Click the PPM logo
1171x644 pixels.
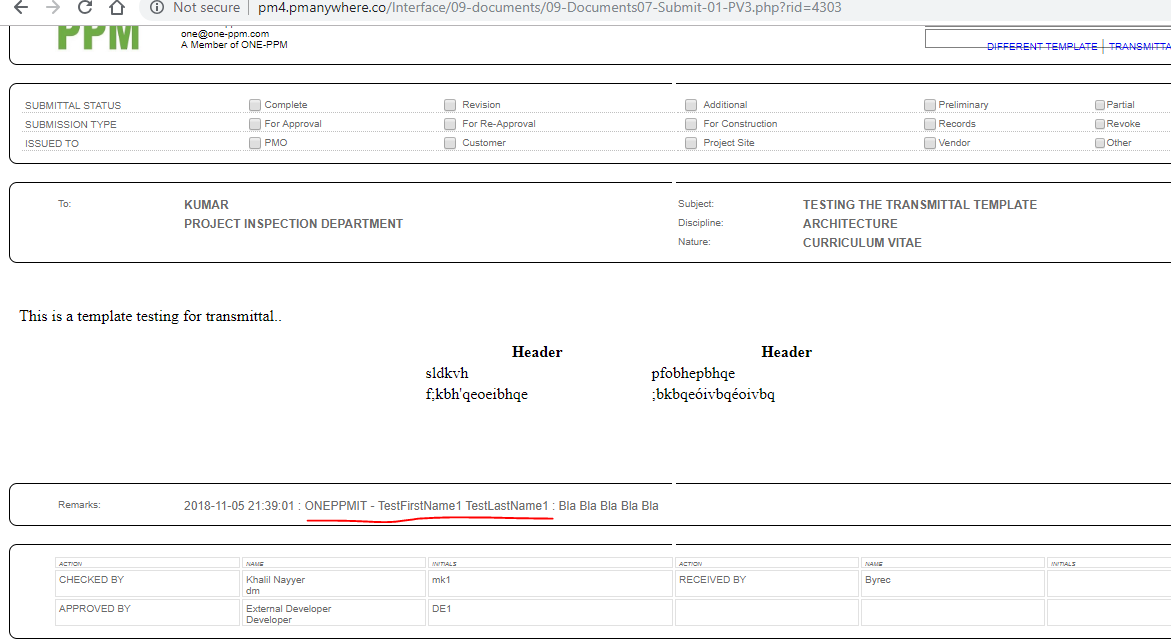98,35
